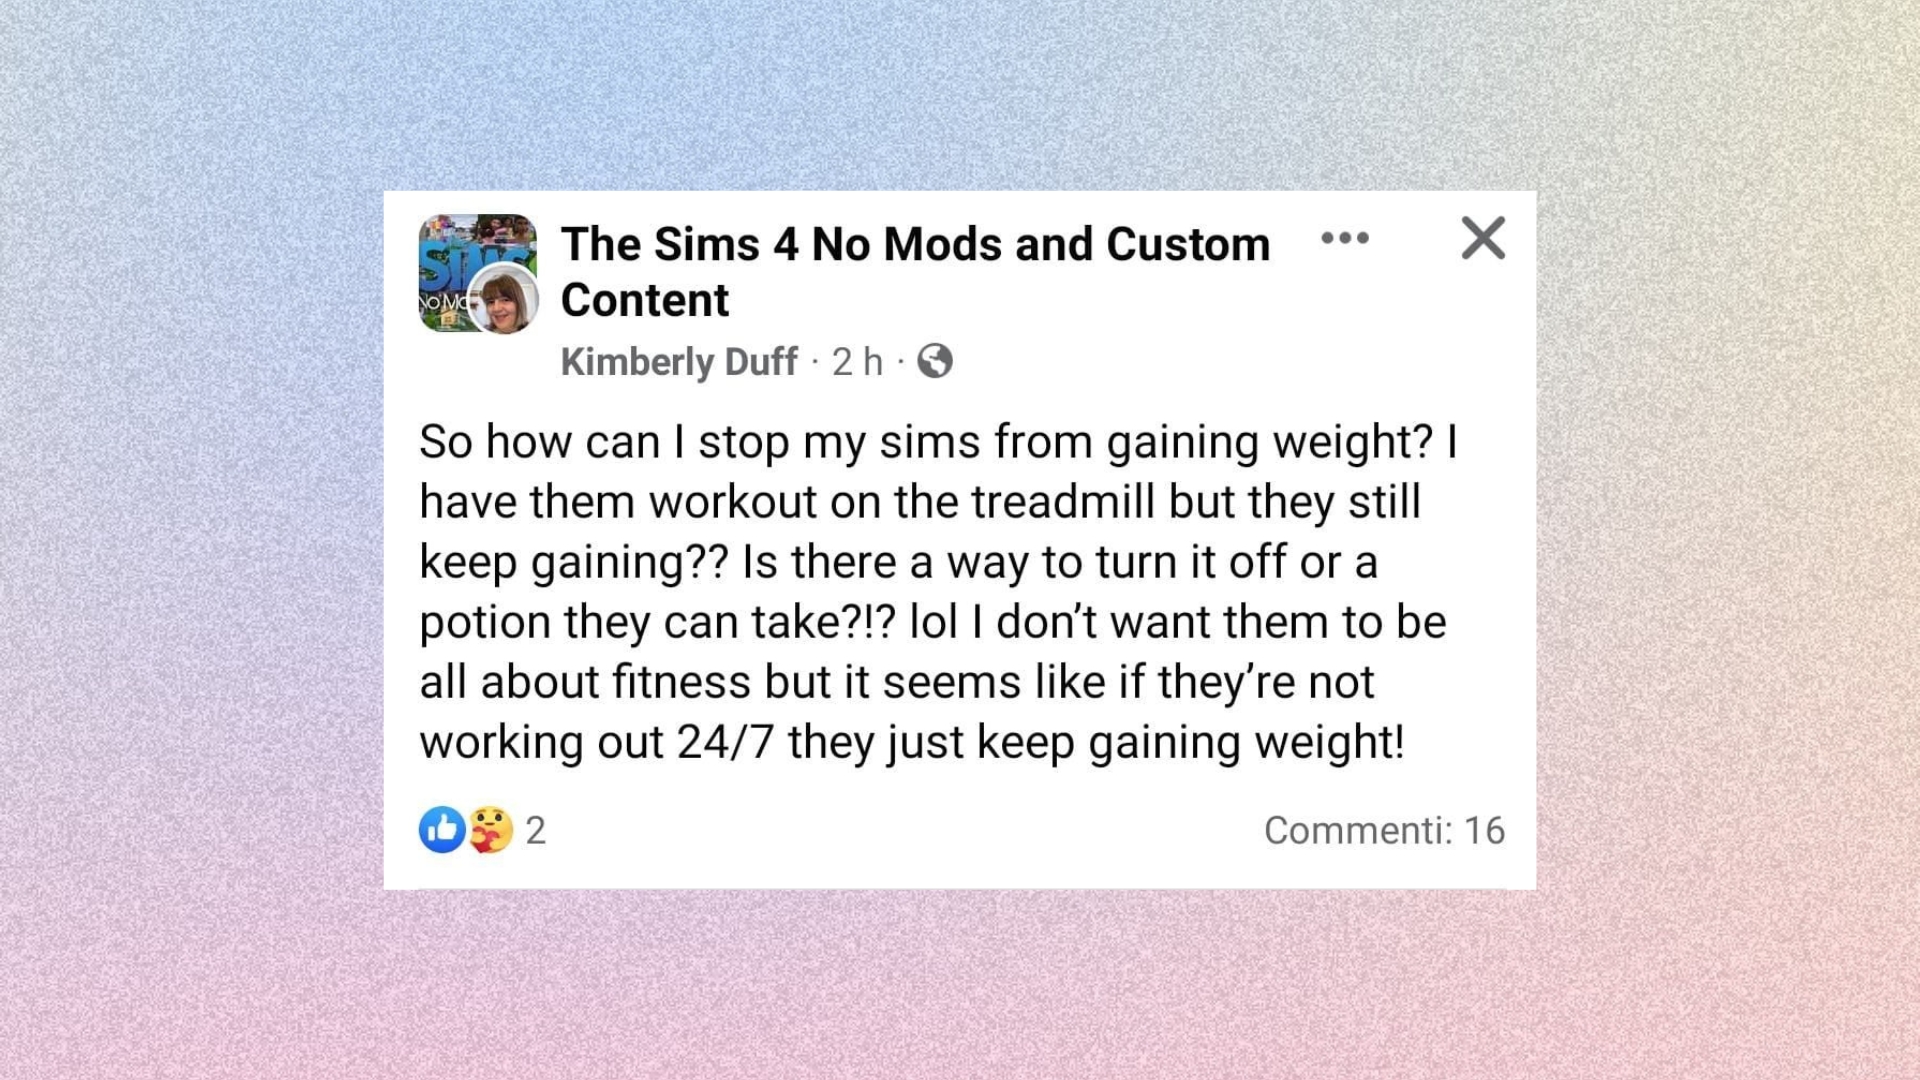The image size is (1920, 1080).
Task: Open the three-dot post options menu
Action: click(x=1344, y=238)
